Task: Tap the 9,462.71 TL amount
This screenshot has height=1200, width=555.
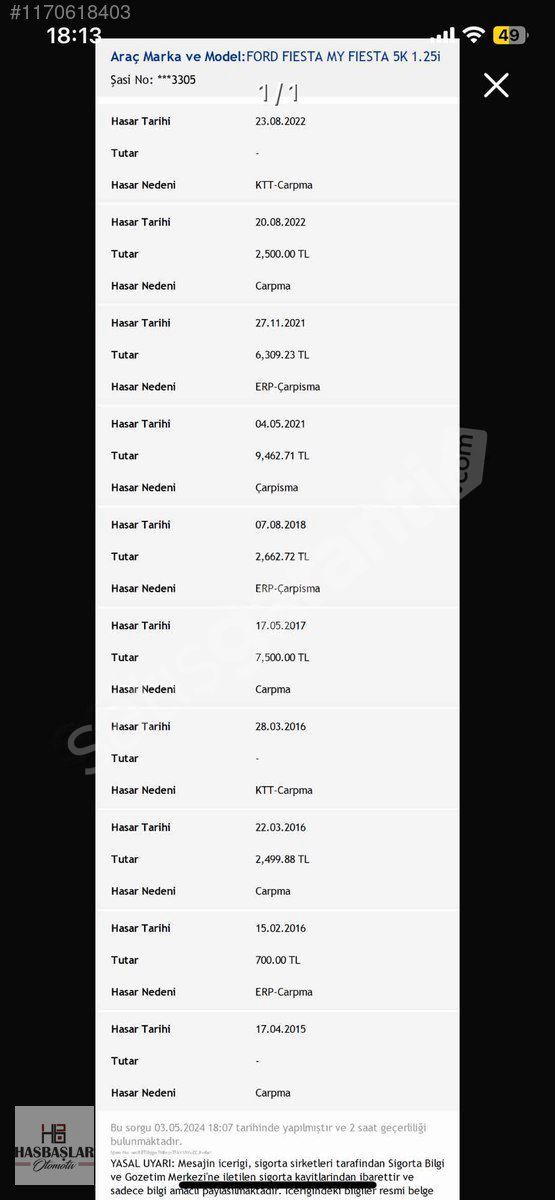Action: click(282, 456)
